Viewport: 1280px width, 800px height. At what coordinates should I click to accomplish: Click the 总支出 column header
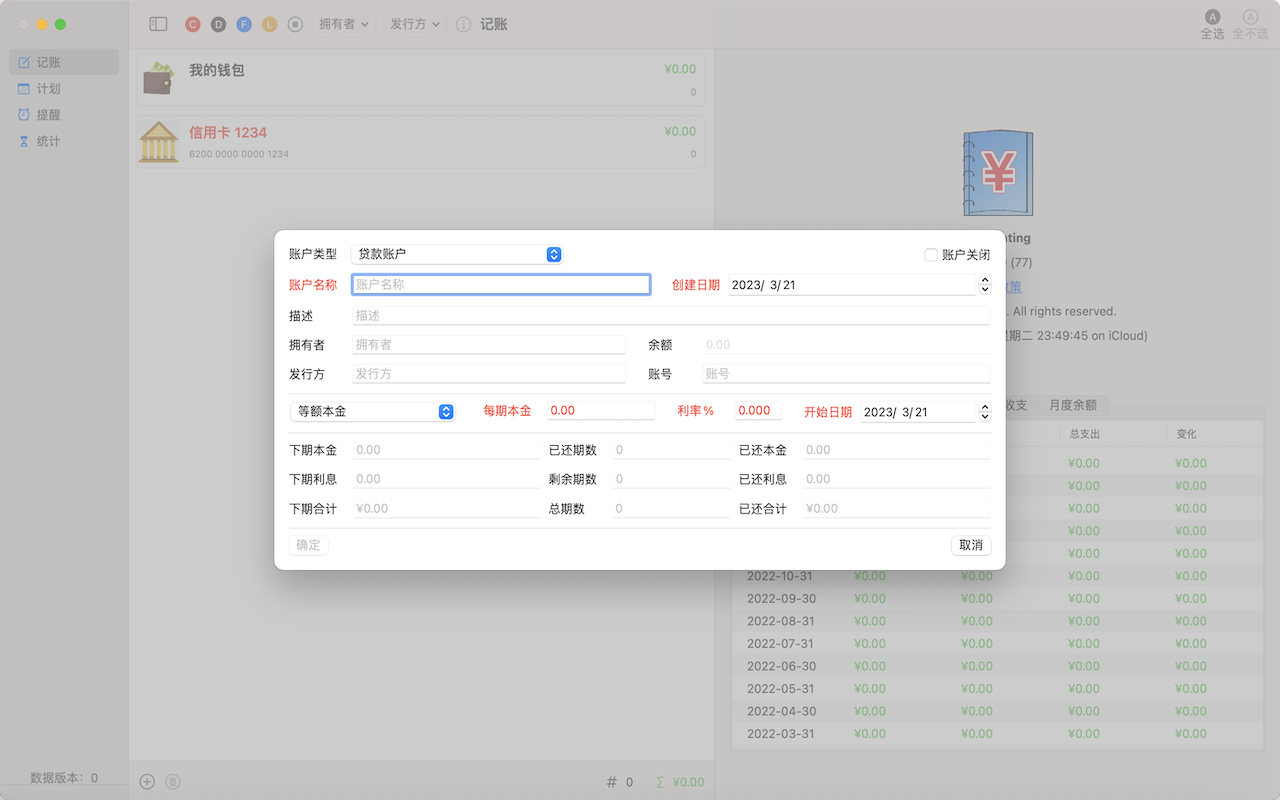(1085, 434)
